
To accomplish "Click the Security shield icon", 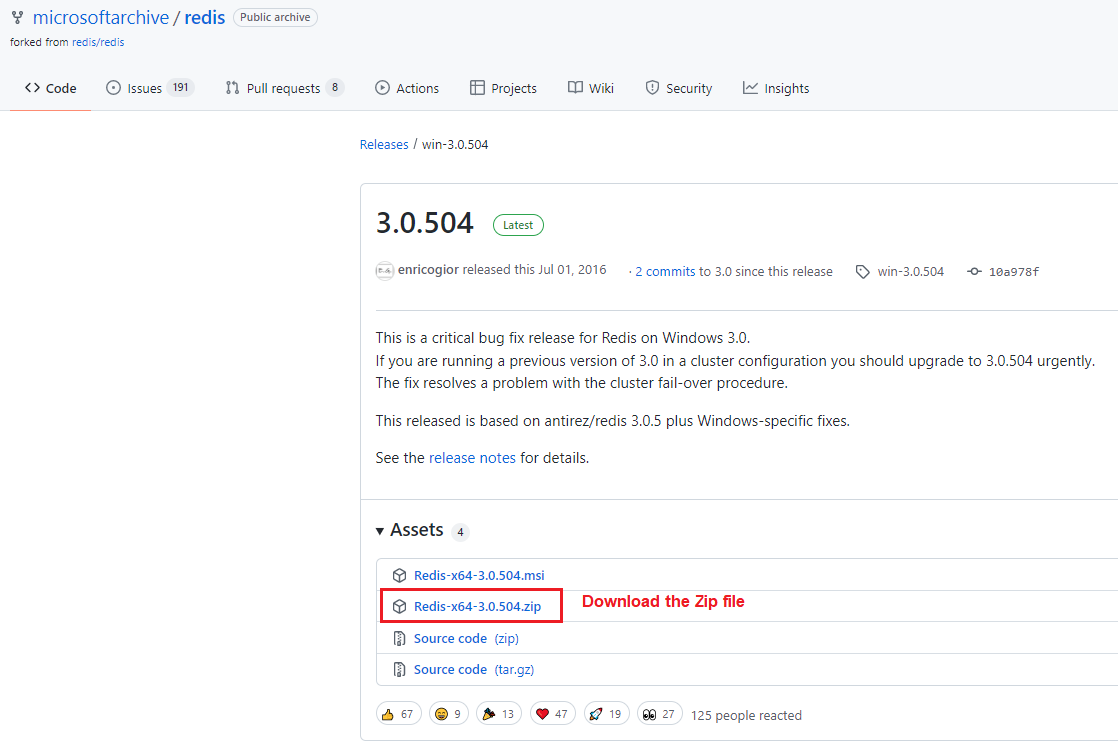I will [x=651, y=88].
